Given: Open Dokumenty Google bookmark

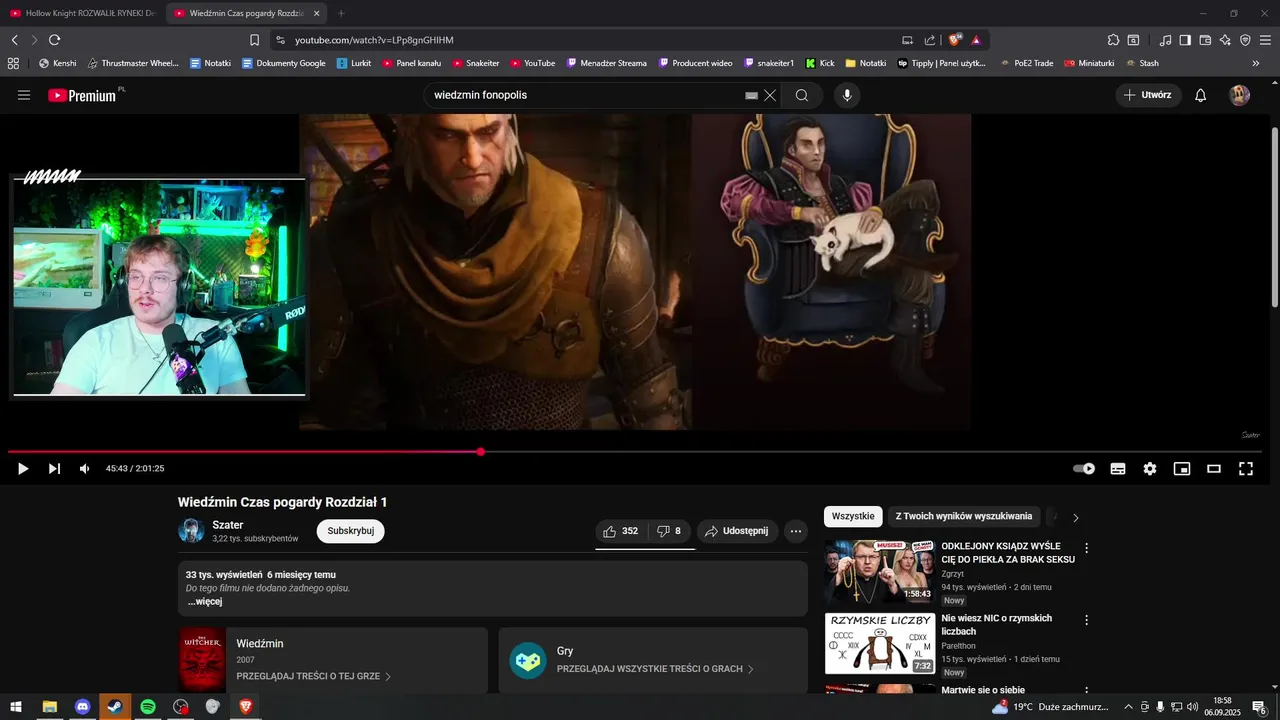Looking at the screenshot, I should (x=283, y=63).
